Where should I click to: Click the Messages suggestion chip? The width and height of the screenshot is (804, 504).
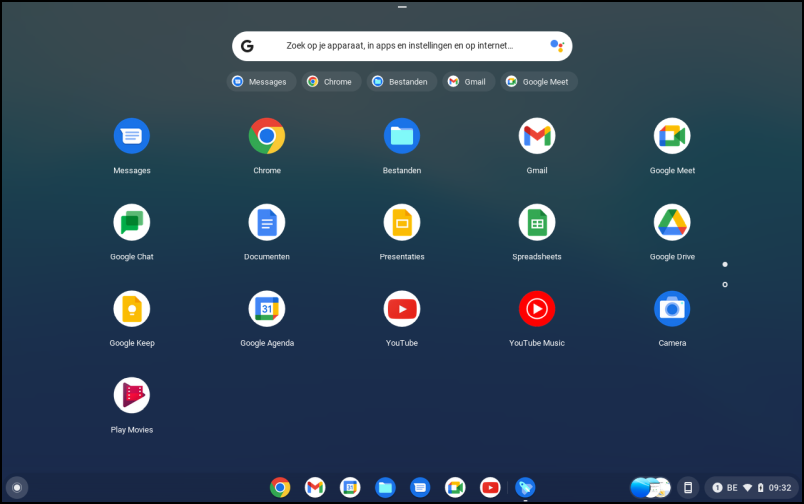261,82
